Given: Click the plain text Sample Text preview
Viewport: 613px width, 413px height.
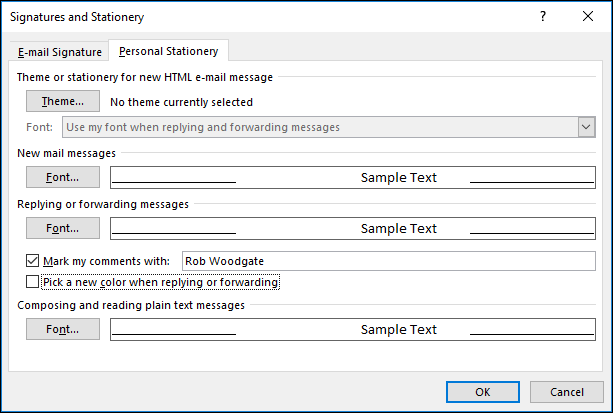Looking at the screenshot, I should point(398,329).
